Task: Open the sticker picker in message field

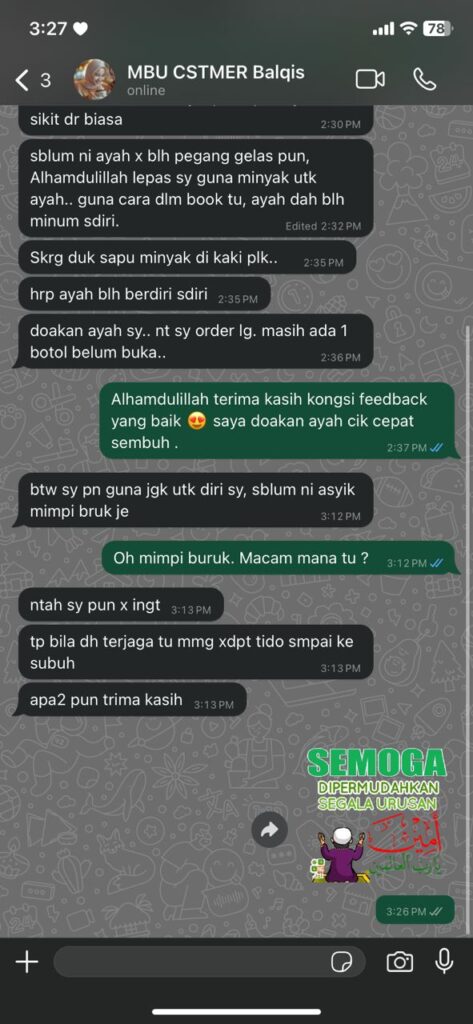Action: click(341, 961)
